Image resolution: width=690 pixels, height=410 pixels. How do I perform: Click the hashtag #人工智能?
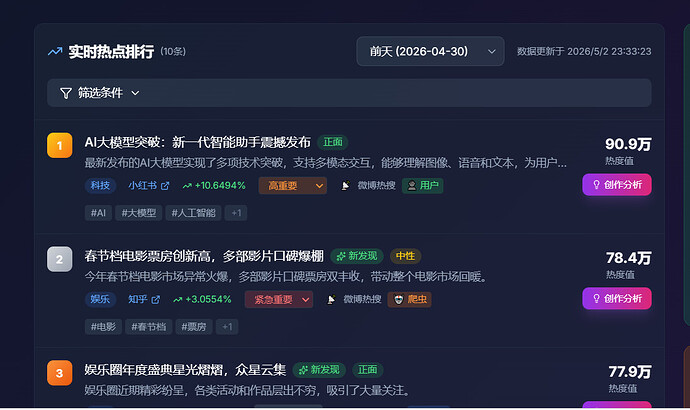[x=194, y=213]
